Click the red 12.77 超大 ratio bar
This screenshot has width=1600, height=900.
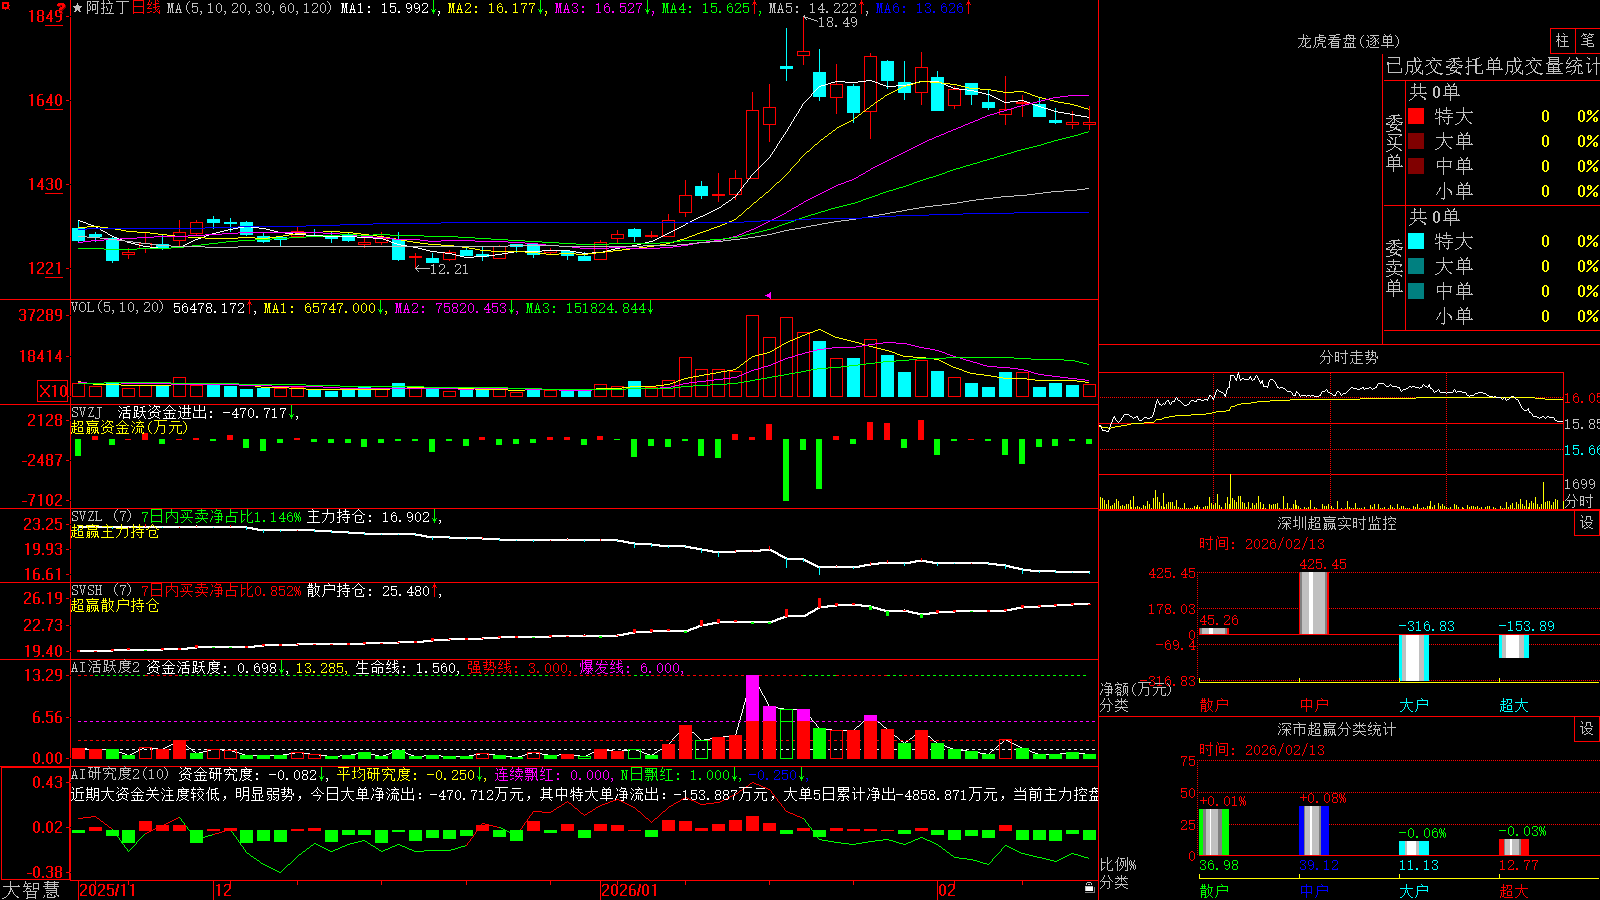click(x=1514, y=847)
